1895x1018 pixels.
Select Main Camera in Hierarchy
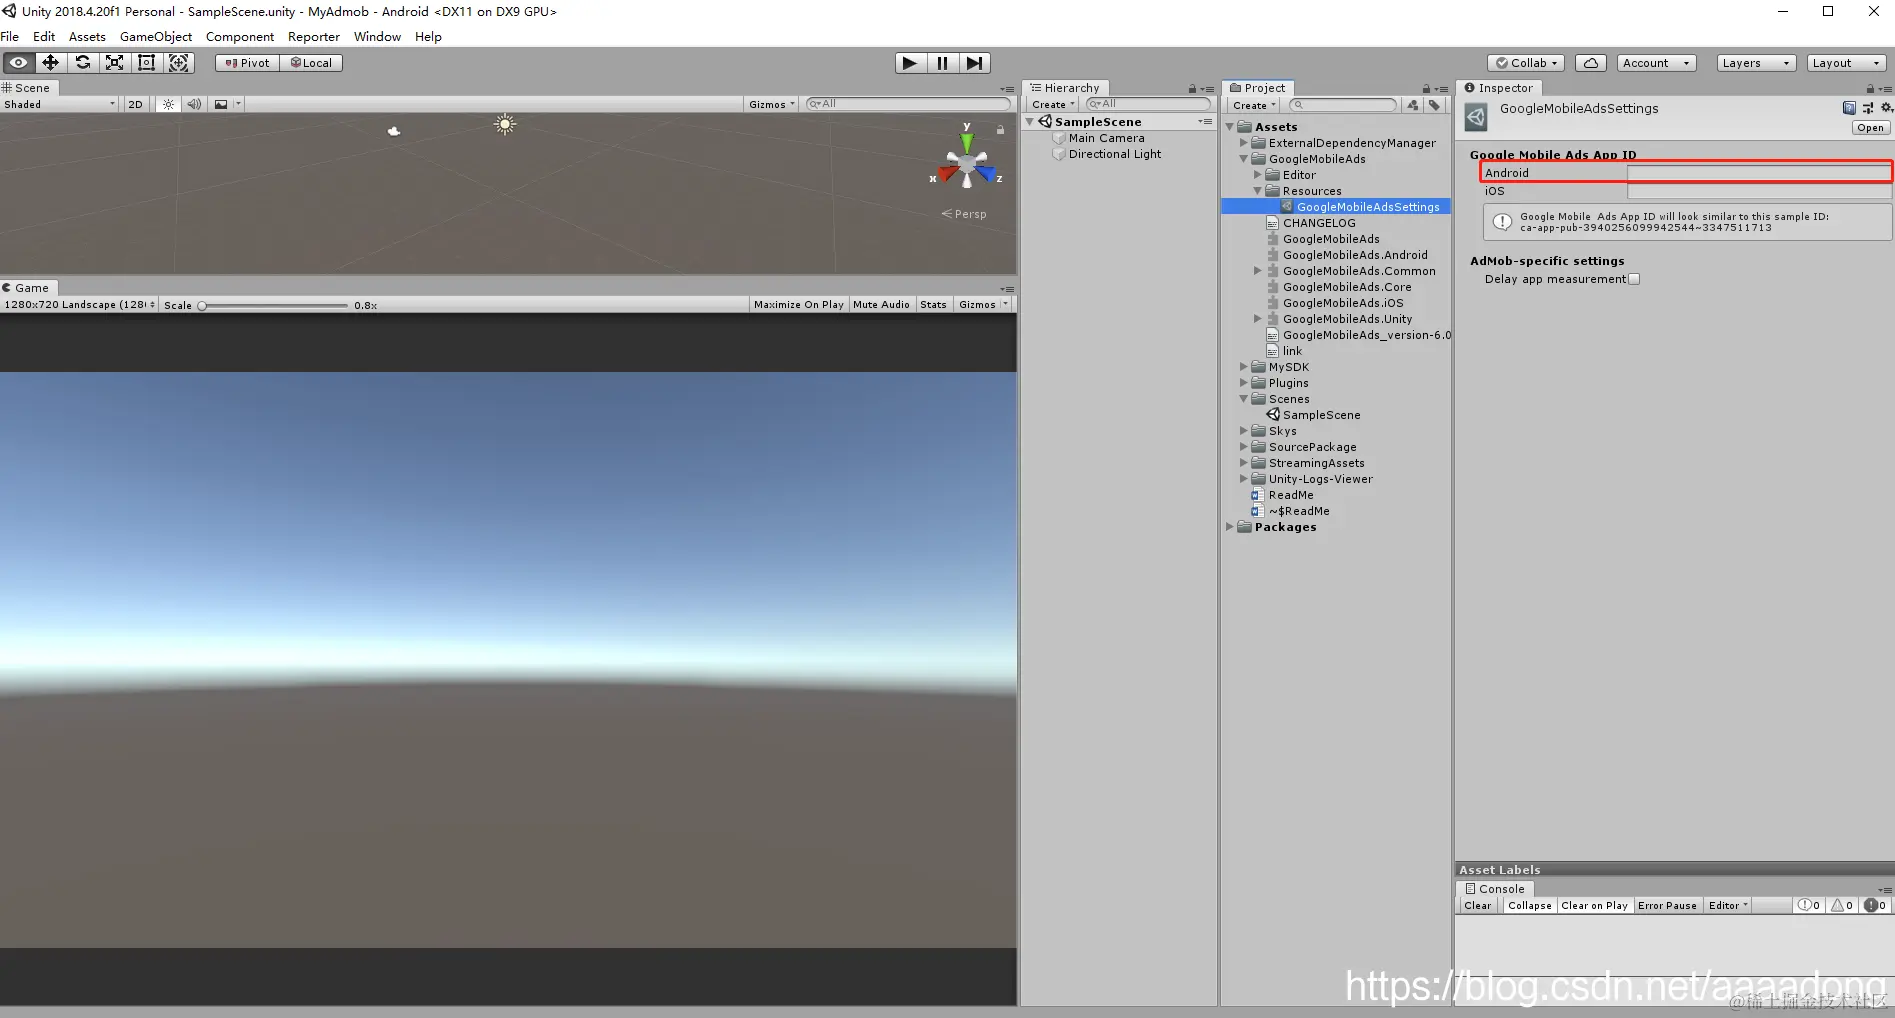pyautogui.click(x=1106, y=138)
